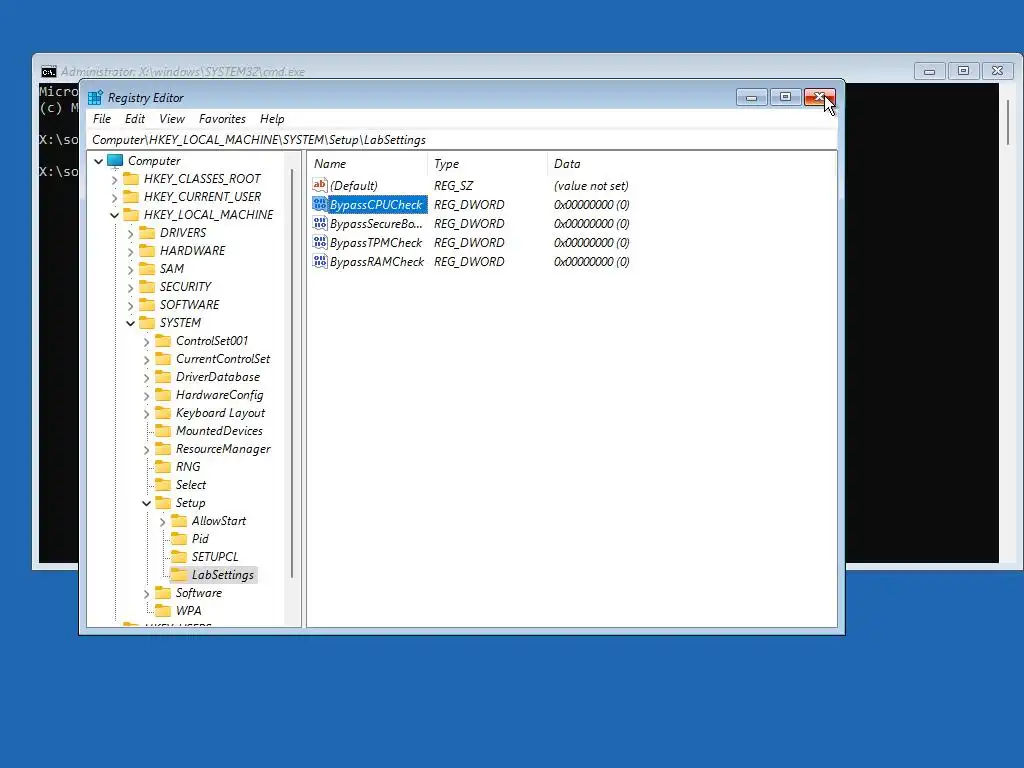Click the "(value not set)" data cell
Viewport: 1024px width, 768px height.
tap(591, 185)
